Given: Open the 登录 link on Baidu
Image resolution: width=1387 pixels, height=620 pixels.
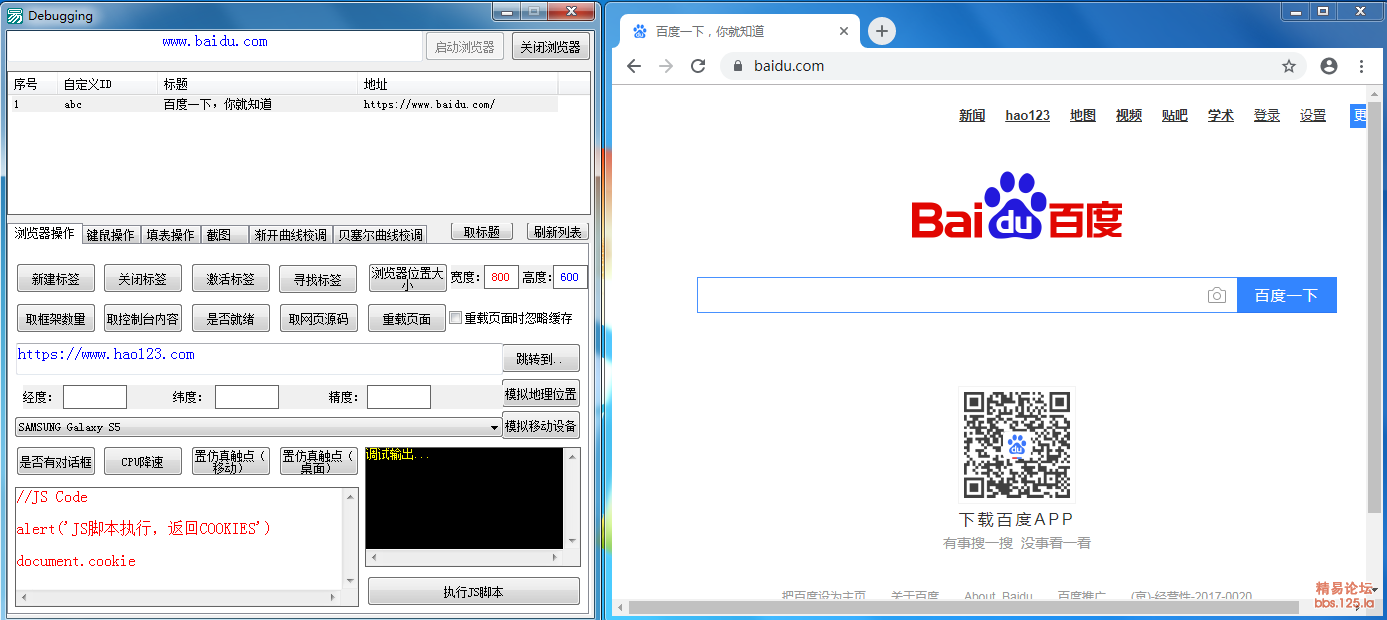Looking at the screenshot, I should pyautogui.click(x=1267, y=115).
